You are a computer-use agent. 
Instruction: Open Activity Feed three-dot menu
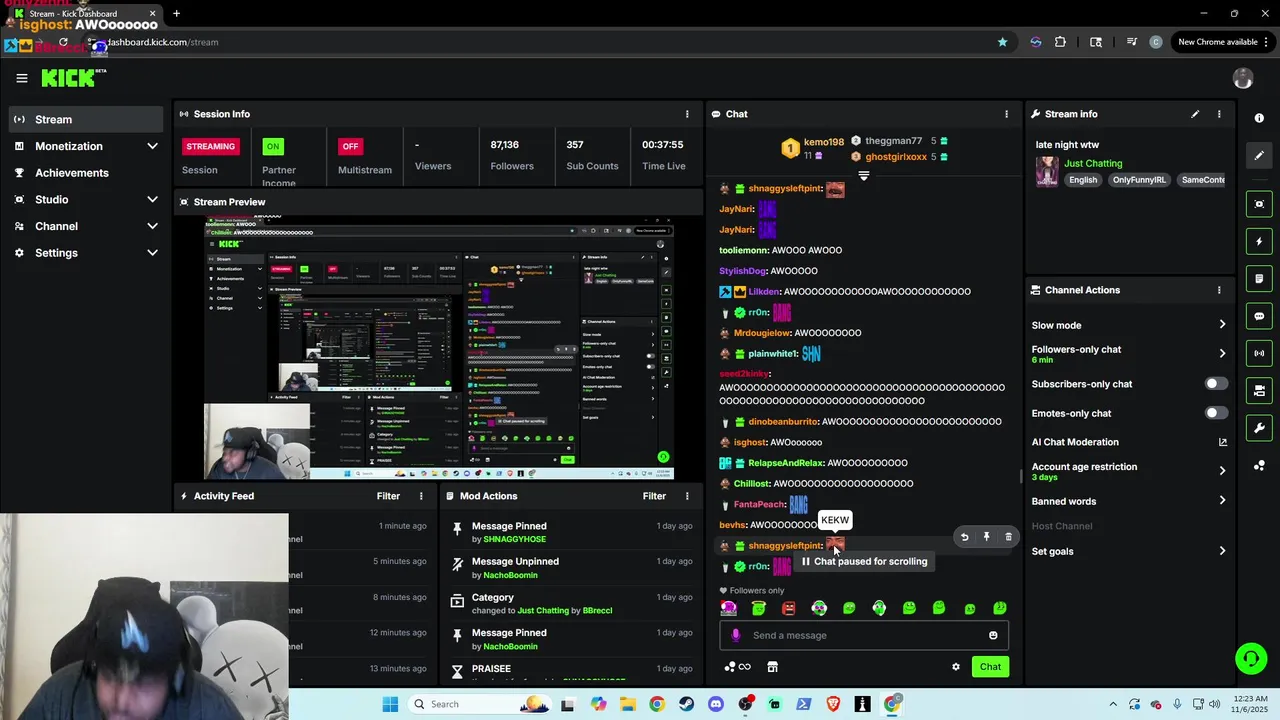click(421, 496)
